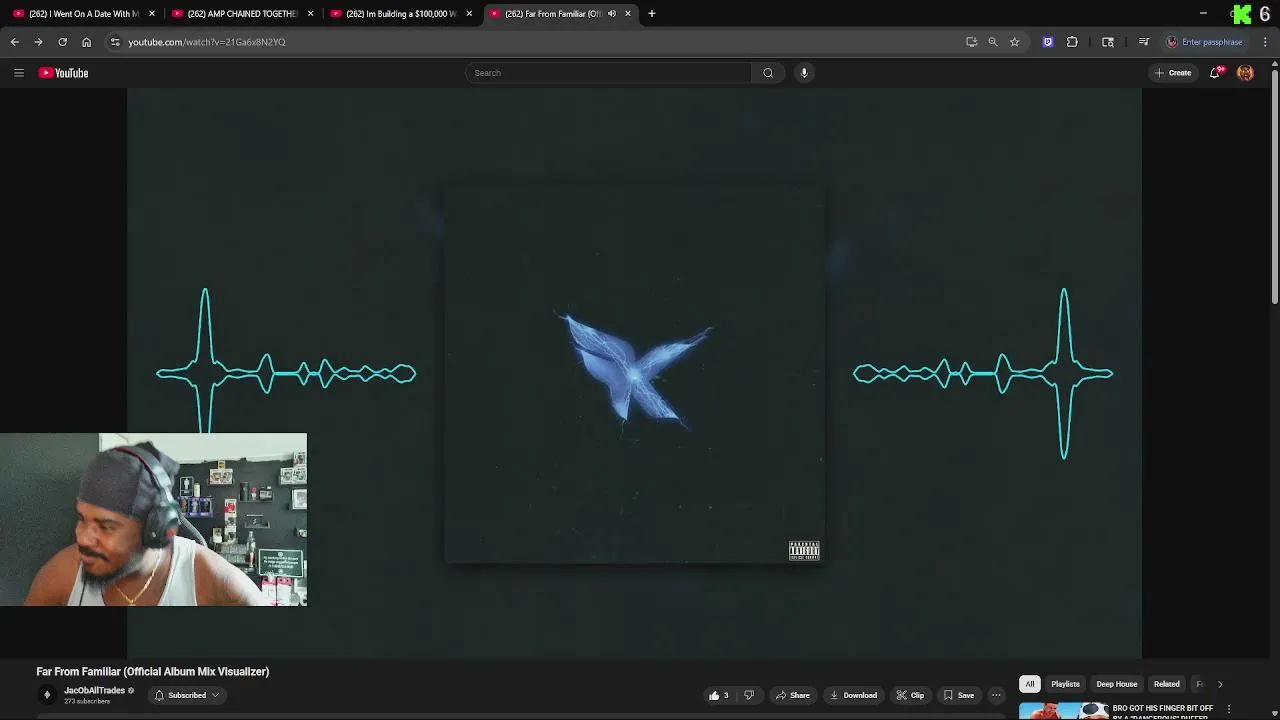1280x720 pixels.
Task: Share the video
Action: point(792,695)
